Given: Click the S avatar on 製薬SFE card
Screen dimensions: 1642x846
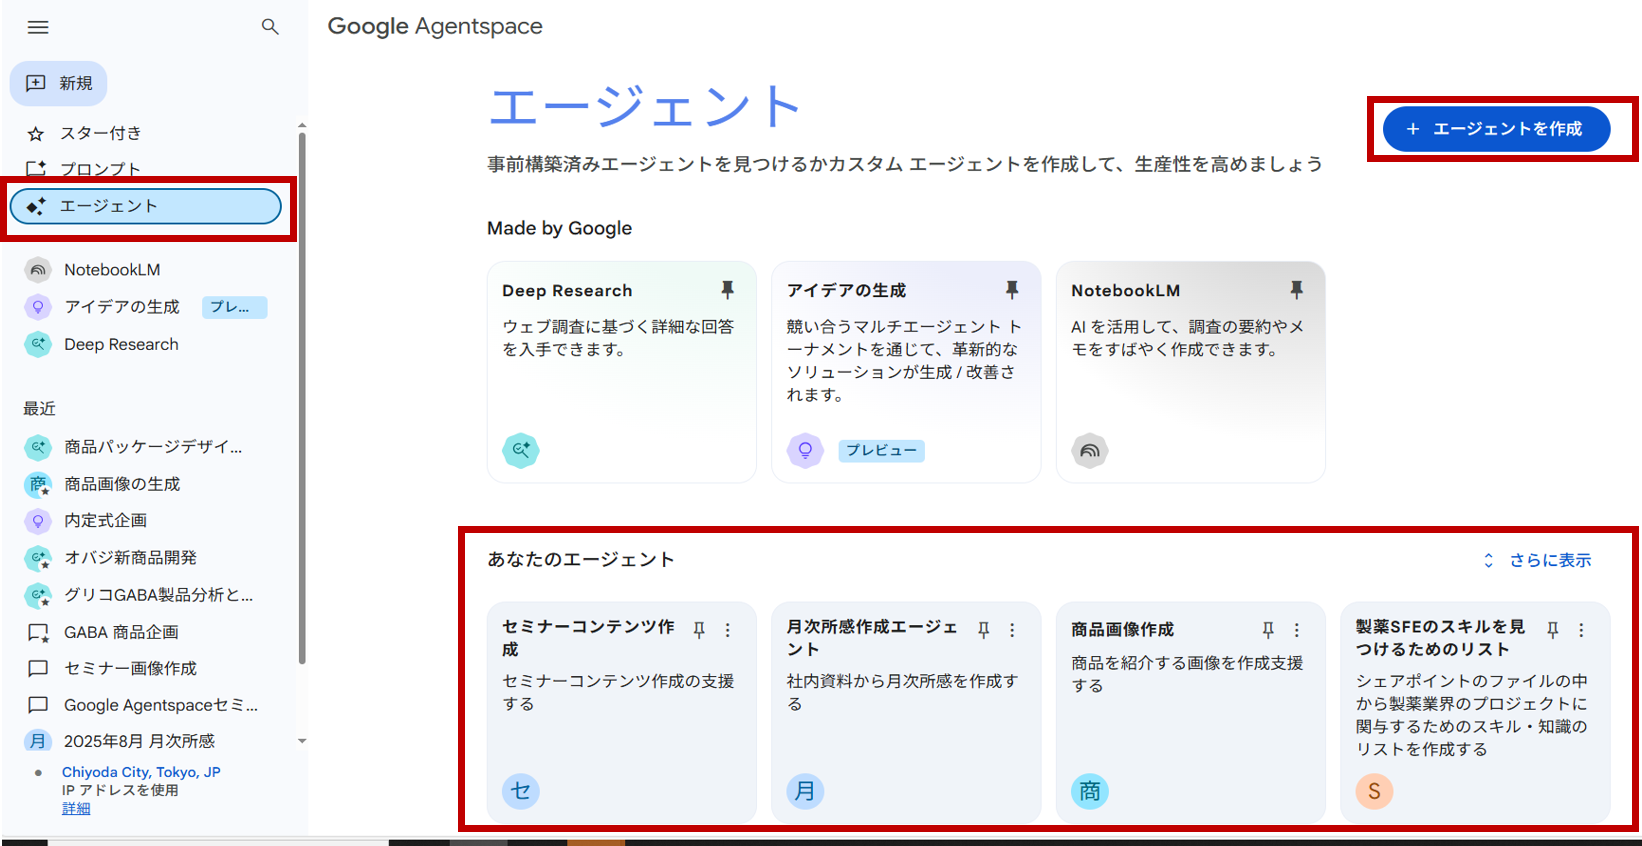Looking at the screenshot, I should pyautogui.click(x=1374, y=791).
